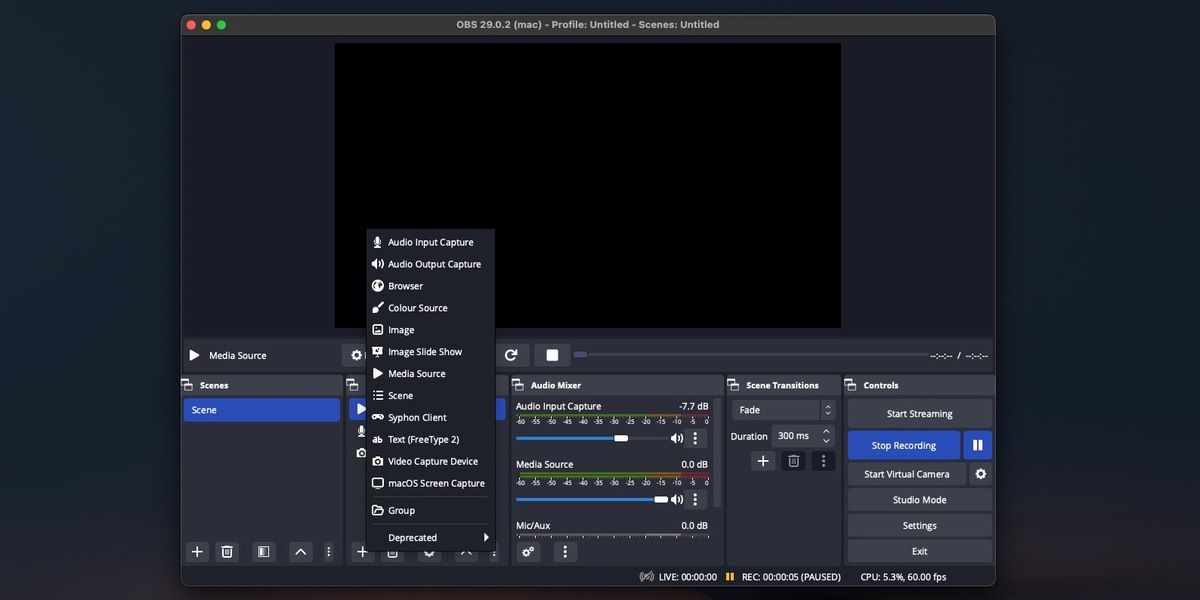
Task: Open advanced audio properties gear icon
Action: pyautogui.click(x=528, y=551)
